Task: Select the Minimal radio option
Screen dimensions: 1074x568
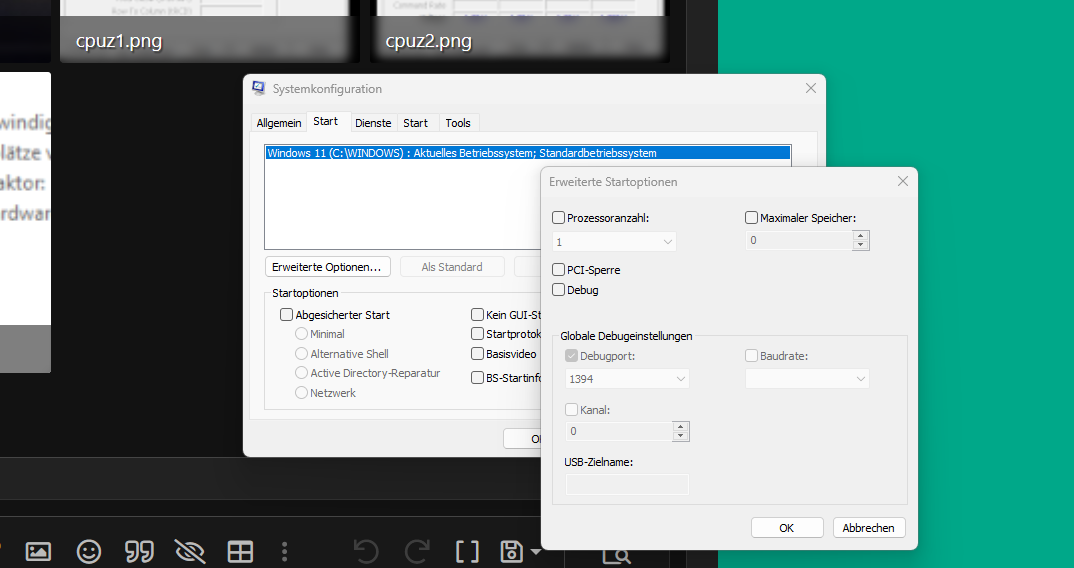Action: pos(301,334)
